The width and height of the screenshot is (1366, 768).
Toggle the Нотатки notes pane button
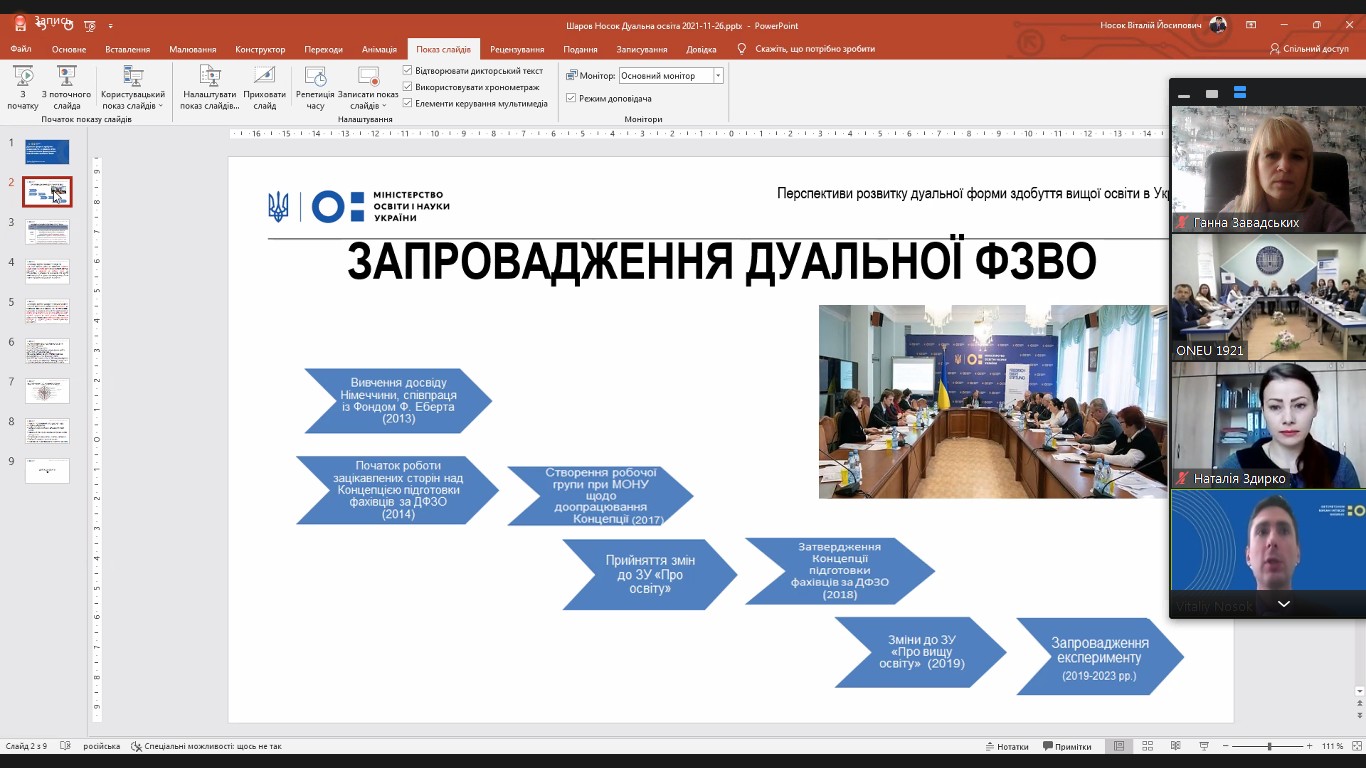pyautogui.click(x=1007, y=746)
